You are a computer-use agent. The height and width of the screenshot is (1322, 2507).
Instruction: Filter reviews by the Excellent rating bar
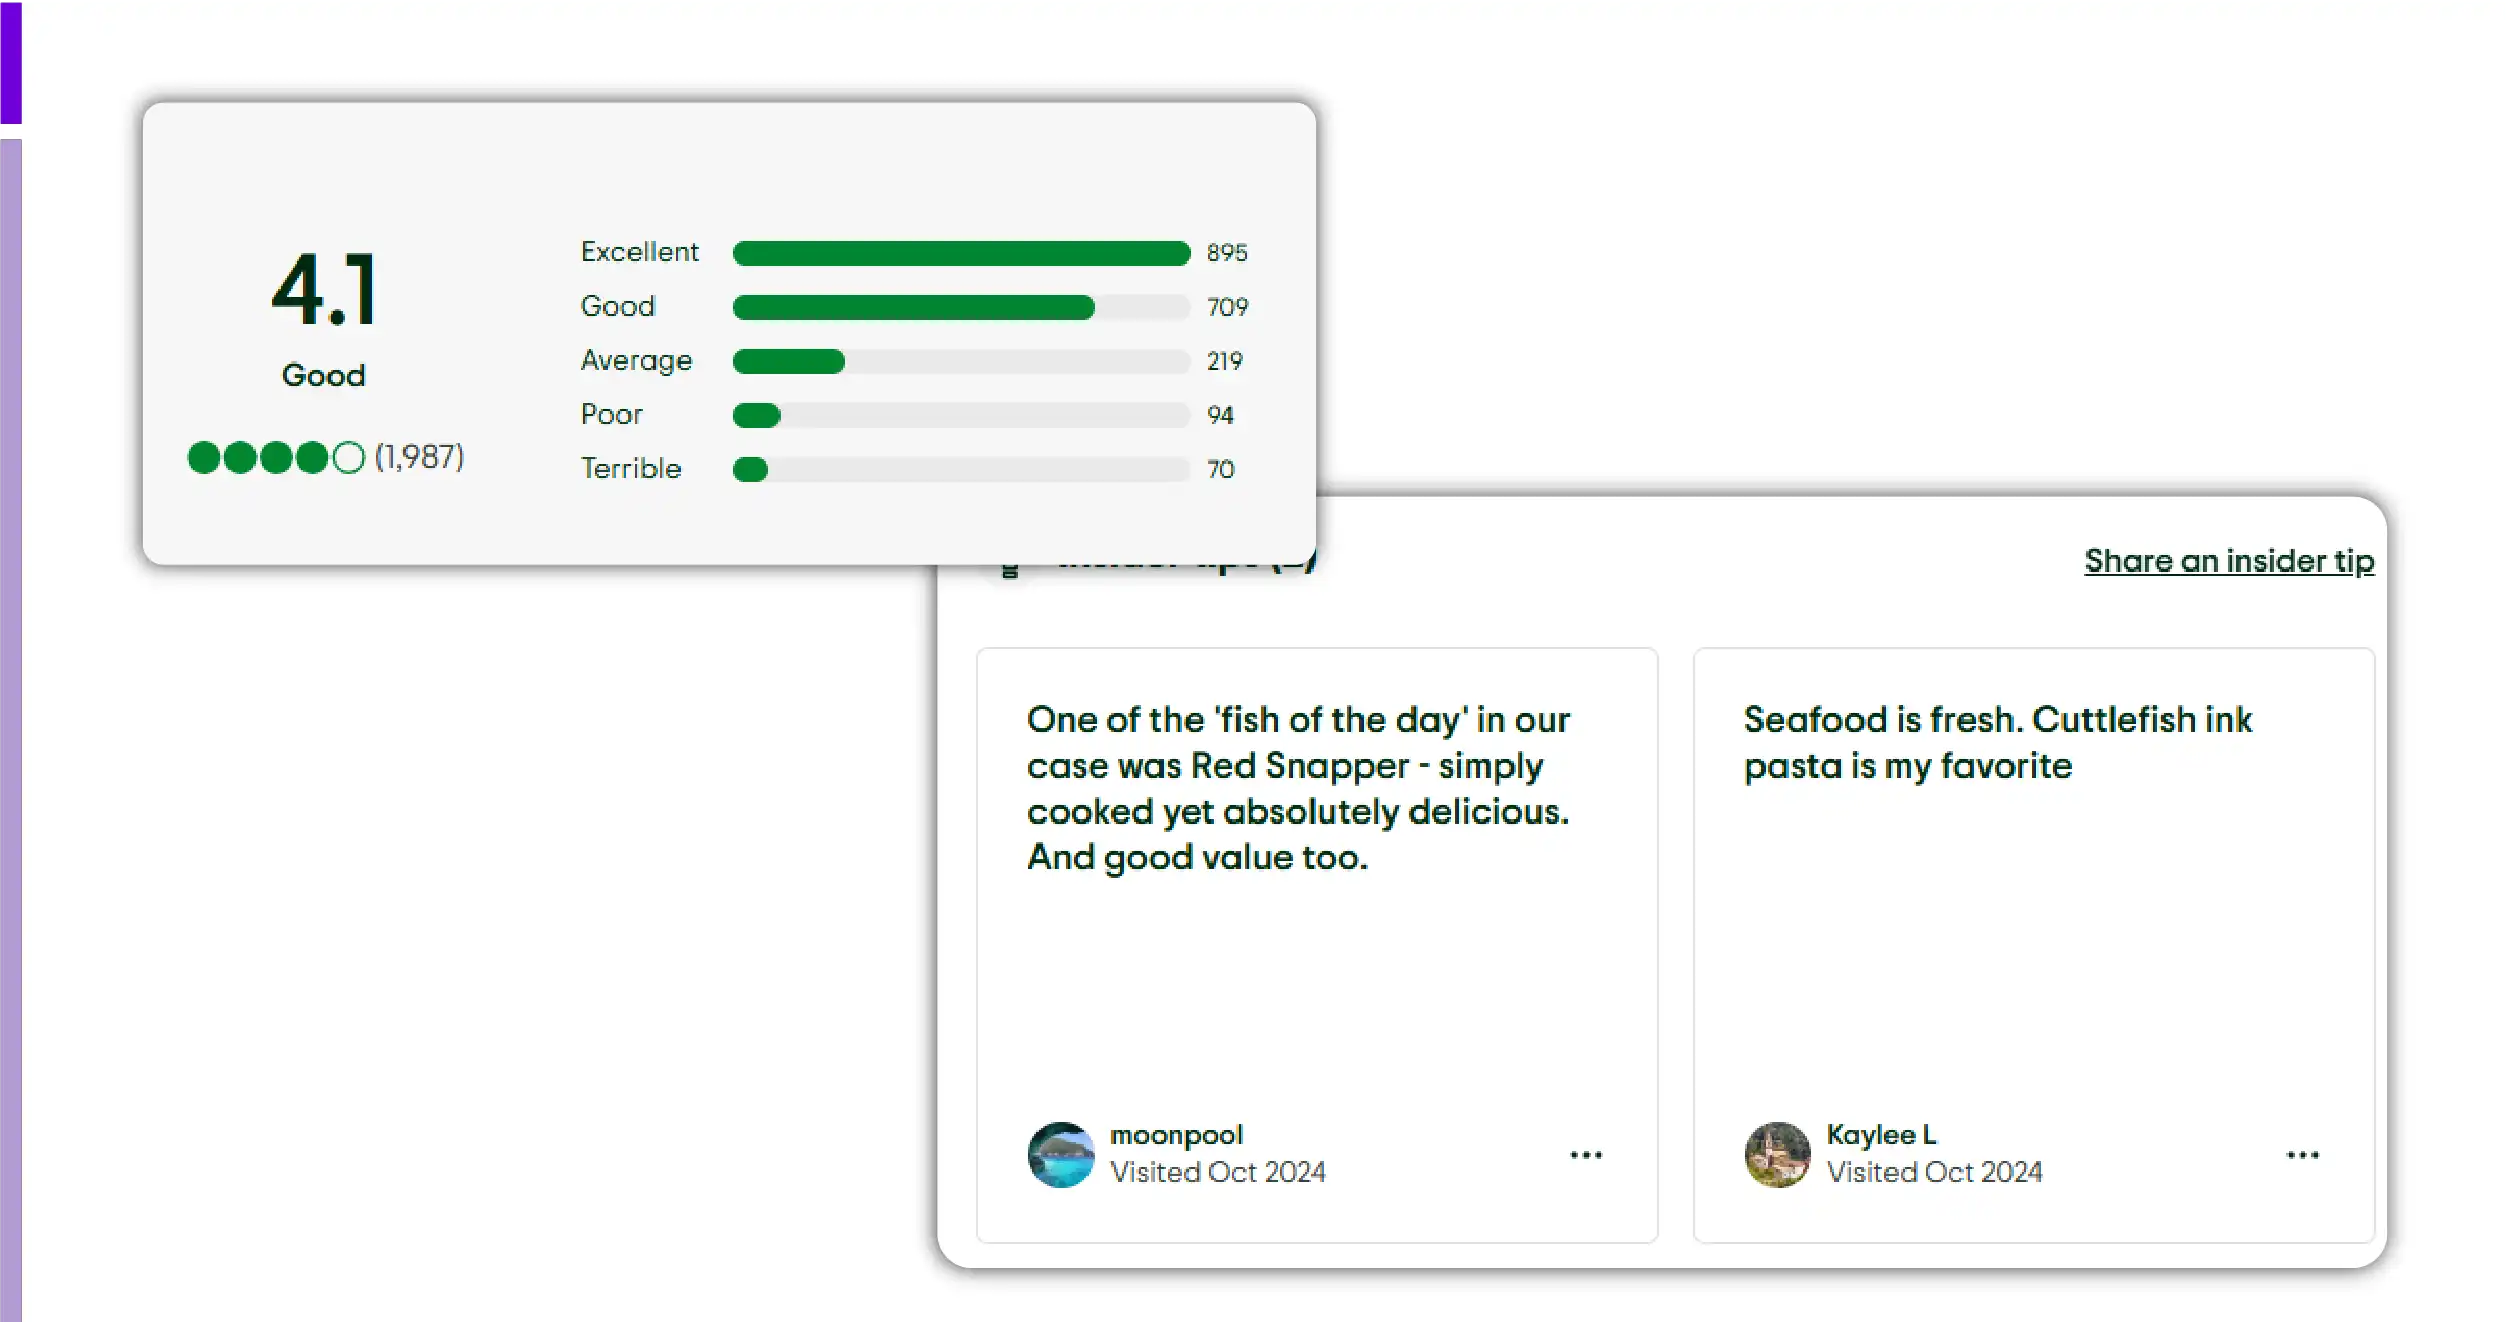tap(960, 253)
